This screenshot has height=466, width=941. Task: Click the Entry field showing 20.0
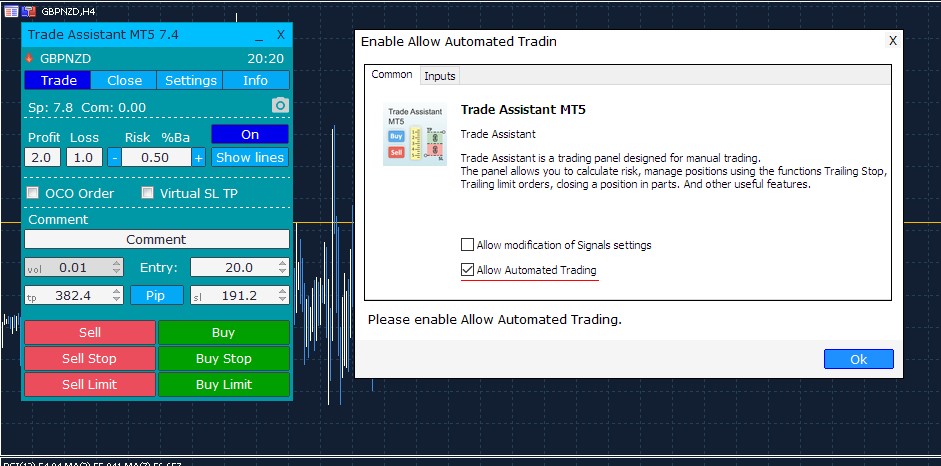239,267
